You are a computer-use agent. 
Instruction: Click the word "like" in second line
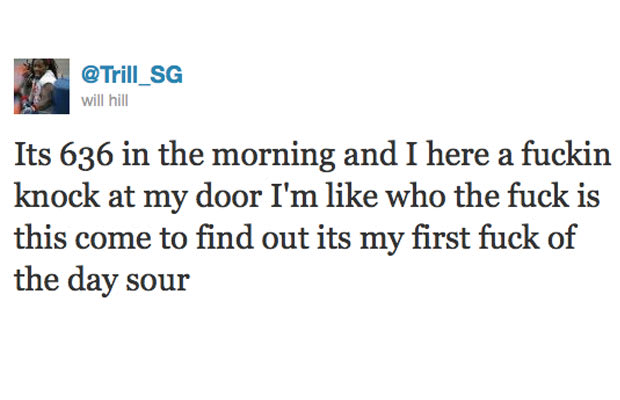click(x=352, y=196)
